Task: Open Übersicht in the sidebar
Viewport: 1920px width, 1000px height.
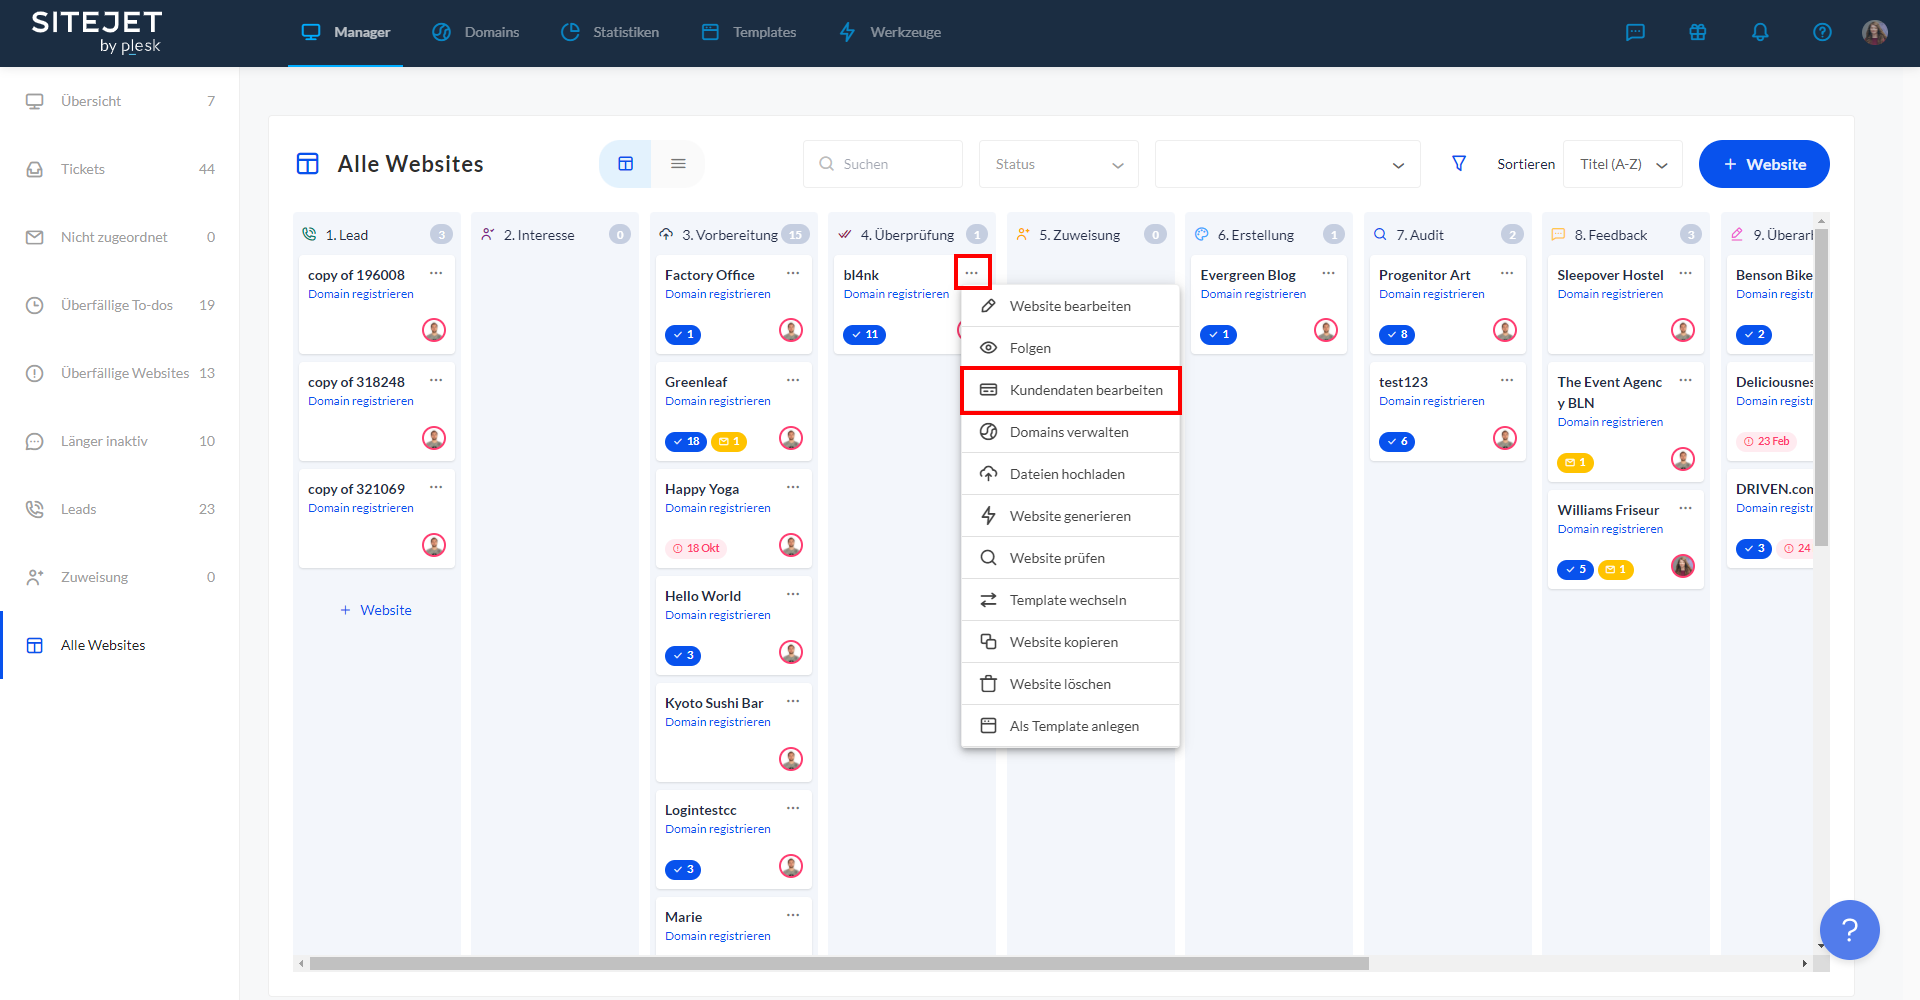Action: [120, 101]
